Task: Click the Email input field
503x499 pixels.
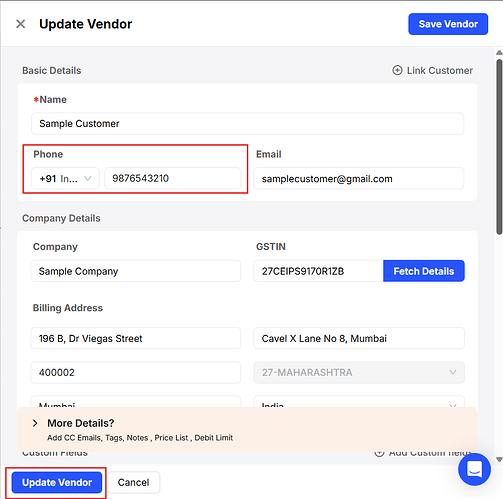Action: [x=359, y=179]
